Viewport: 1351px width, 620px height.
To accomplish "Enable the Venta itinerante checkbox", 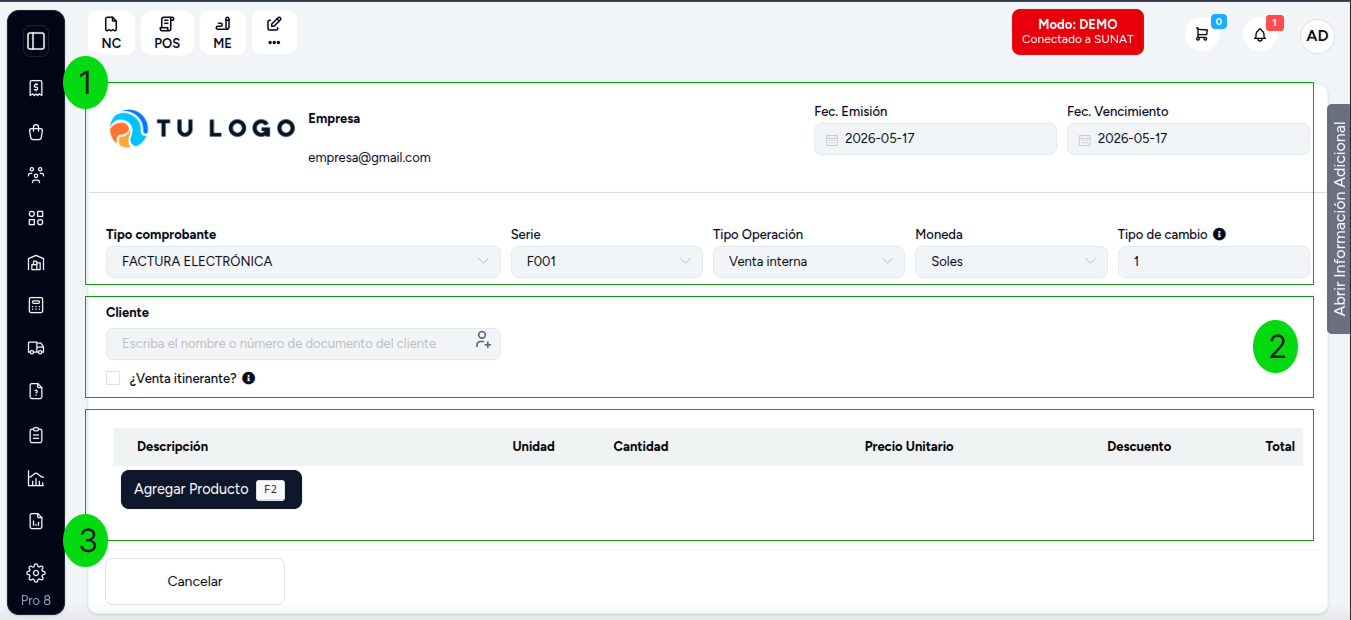I will 113,378.
